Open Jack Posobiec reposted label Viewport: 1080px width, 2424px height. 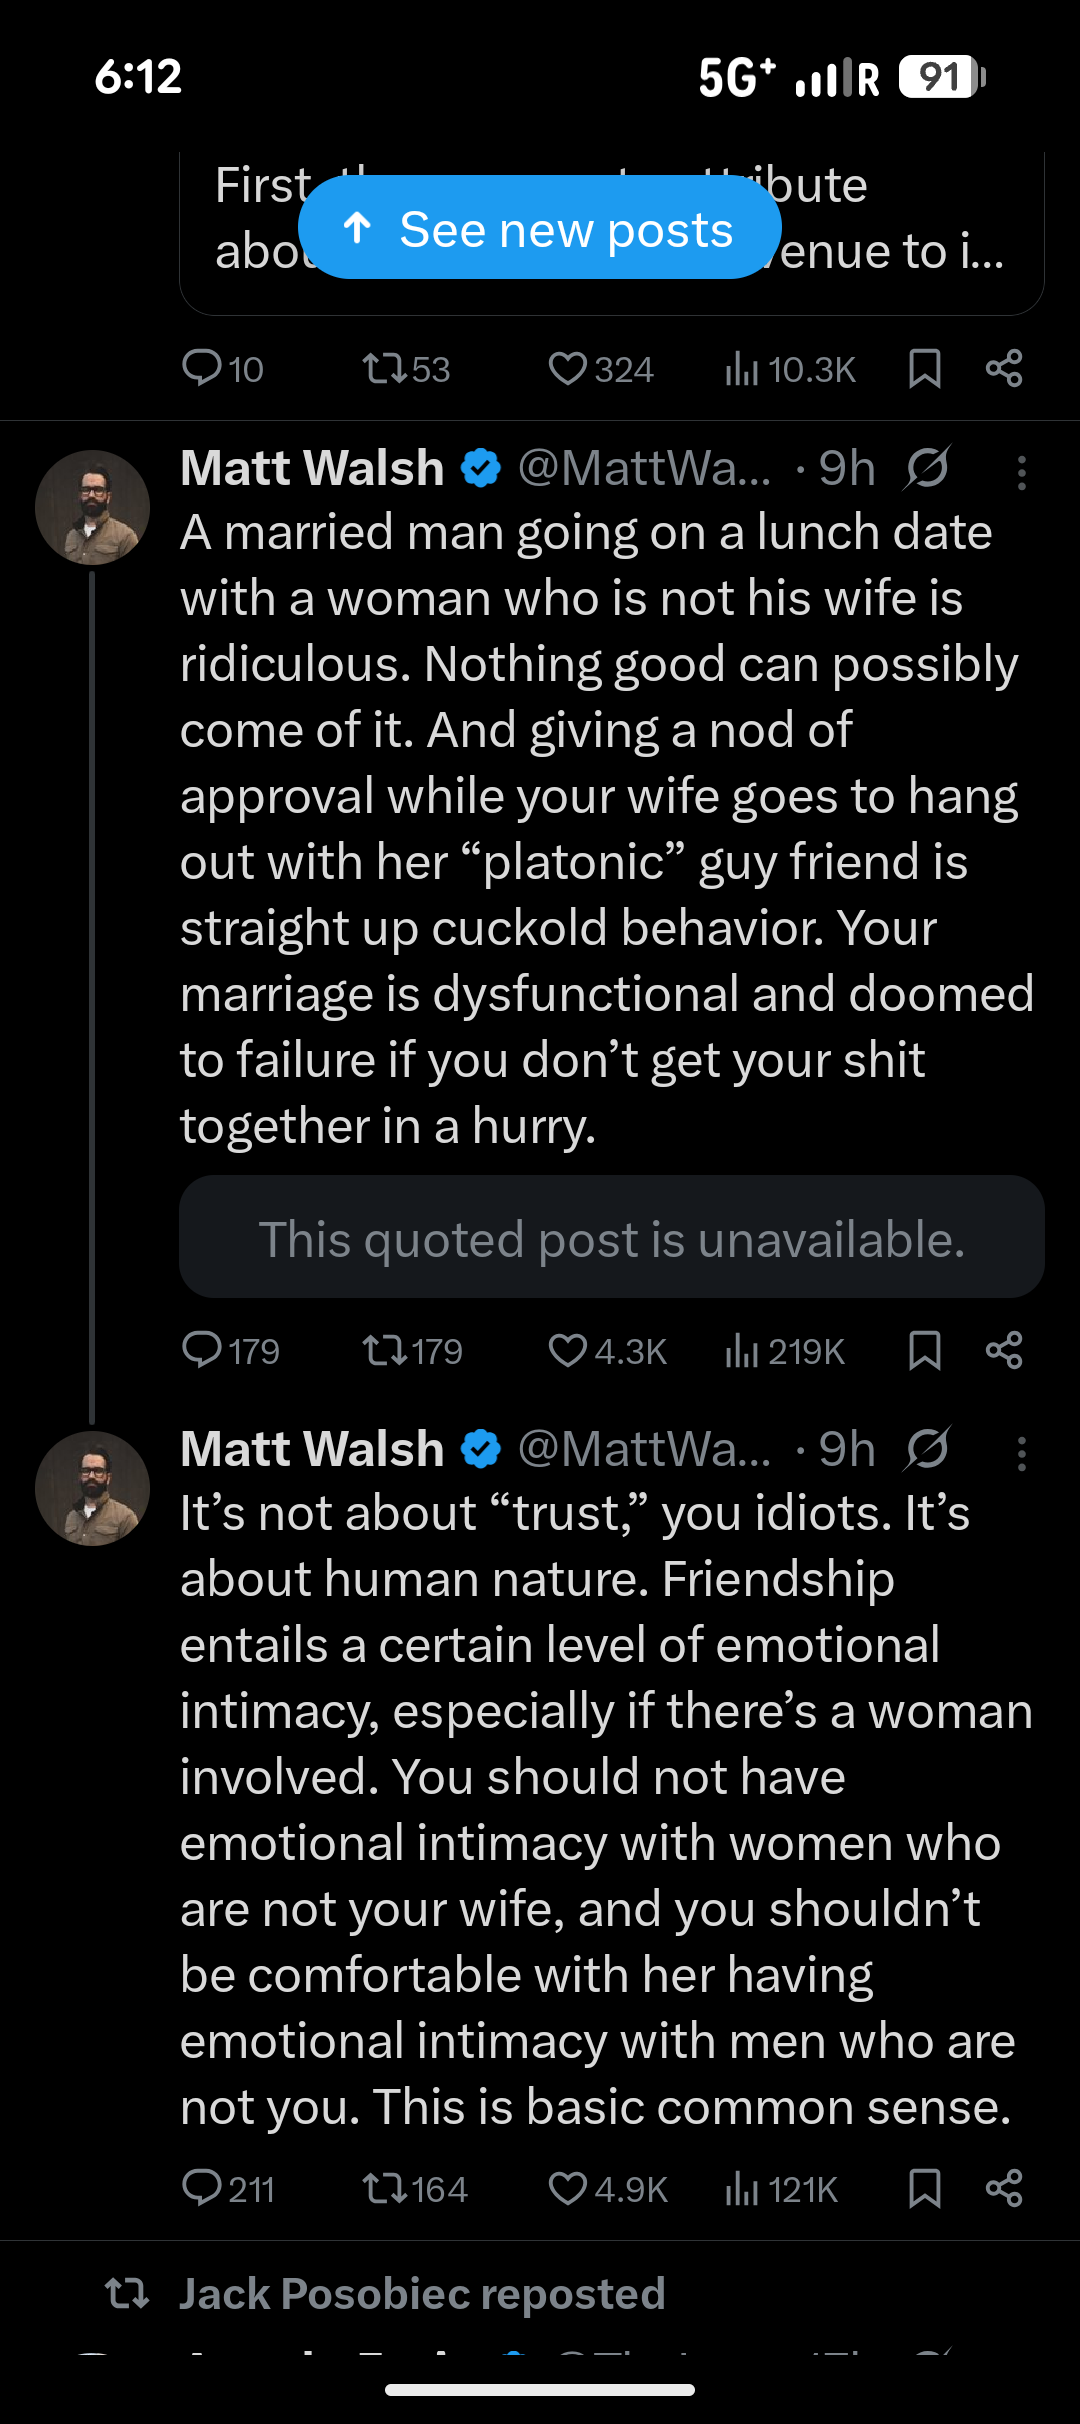tap(420, 2296)
